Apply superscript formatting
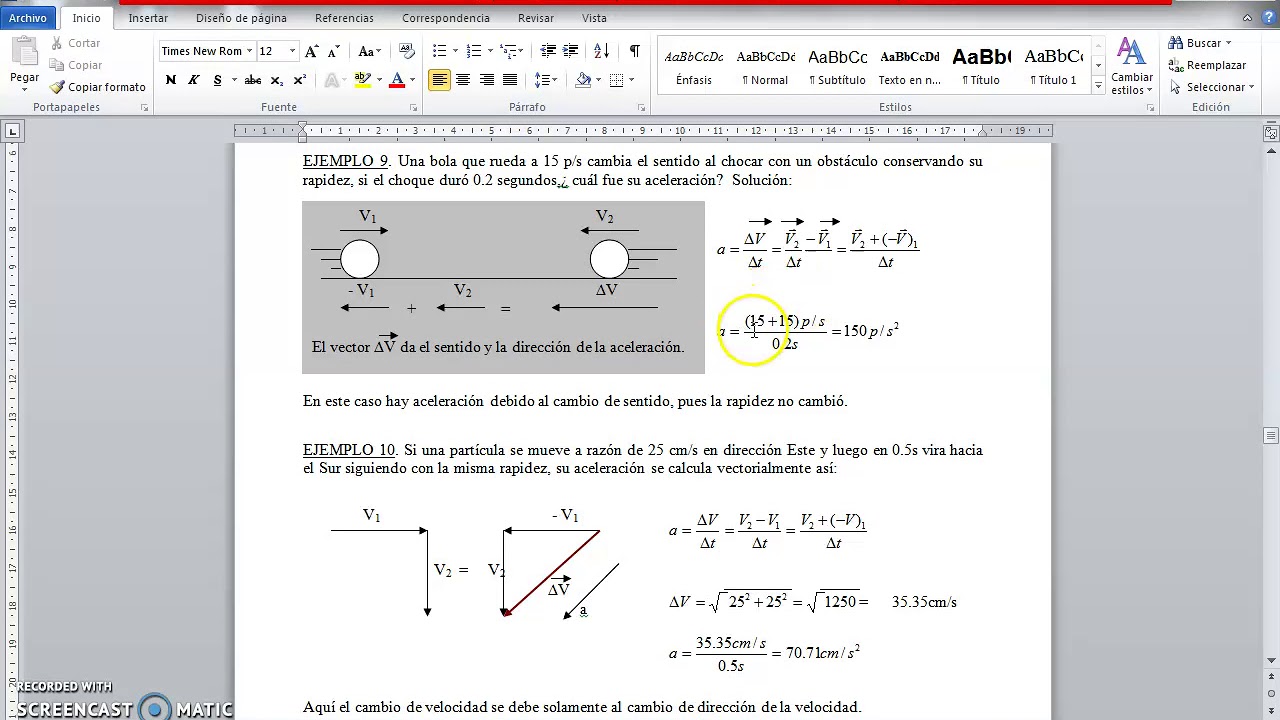This screenshot has height=720, width=1280. pos(299,80)
